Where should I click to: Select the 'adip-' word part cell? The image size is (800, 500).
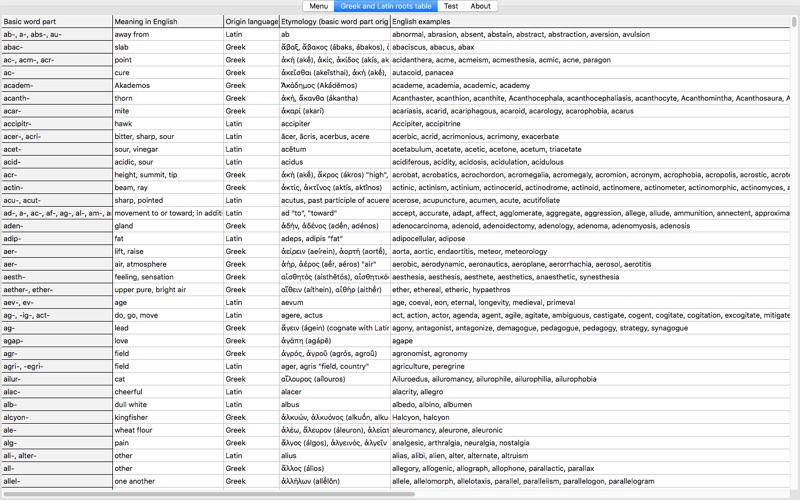56,238
